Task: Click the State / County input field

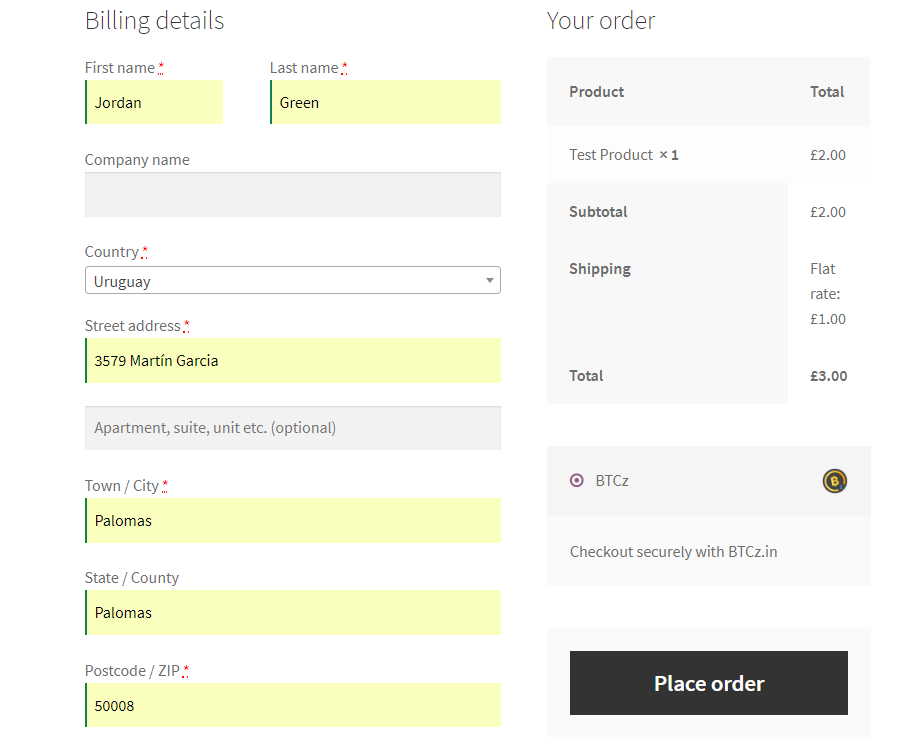Action: click(x=293, y=613)
